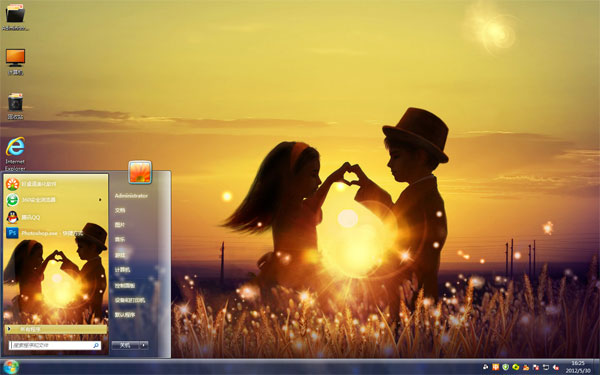Image resolution: width=600 pixels, height=375 pixels.
Task: Open the network tray icon
Action: point(546,367)
